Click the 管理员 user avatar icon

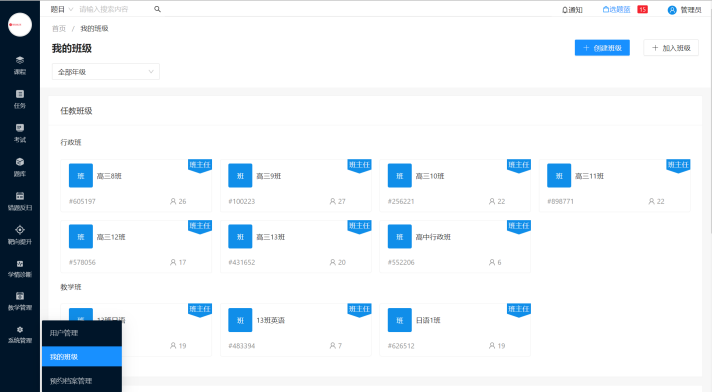(672, 10)
